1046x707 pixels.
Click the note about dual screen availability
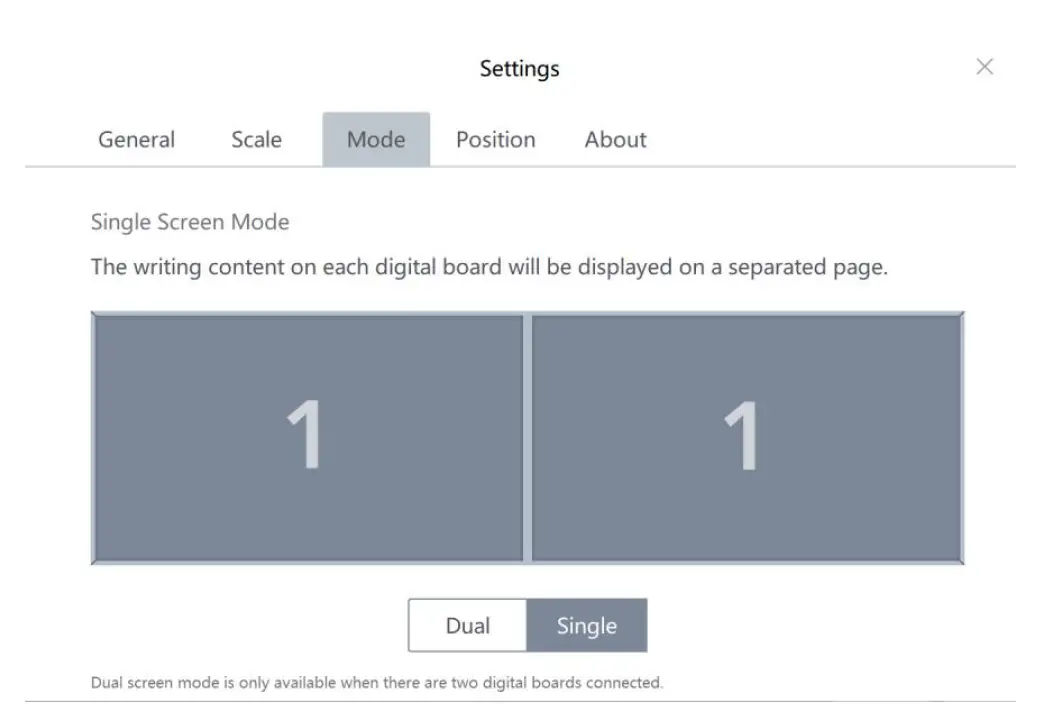pos(377,682)
